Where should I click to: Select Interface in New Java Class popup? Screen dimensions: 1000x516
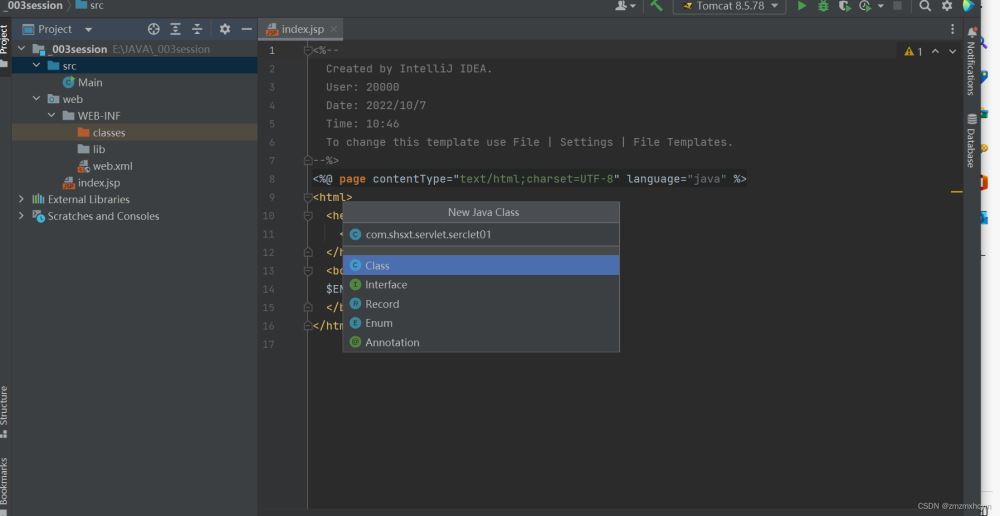(386, 285)
